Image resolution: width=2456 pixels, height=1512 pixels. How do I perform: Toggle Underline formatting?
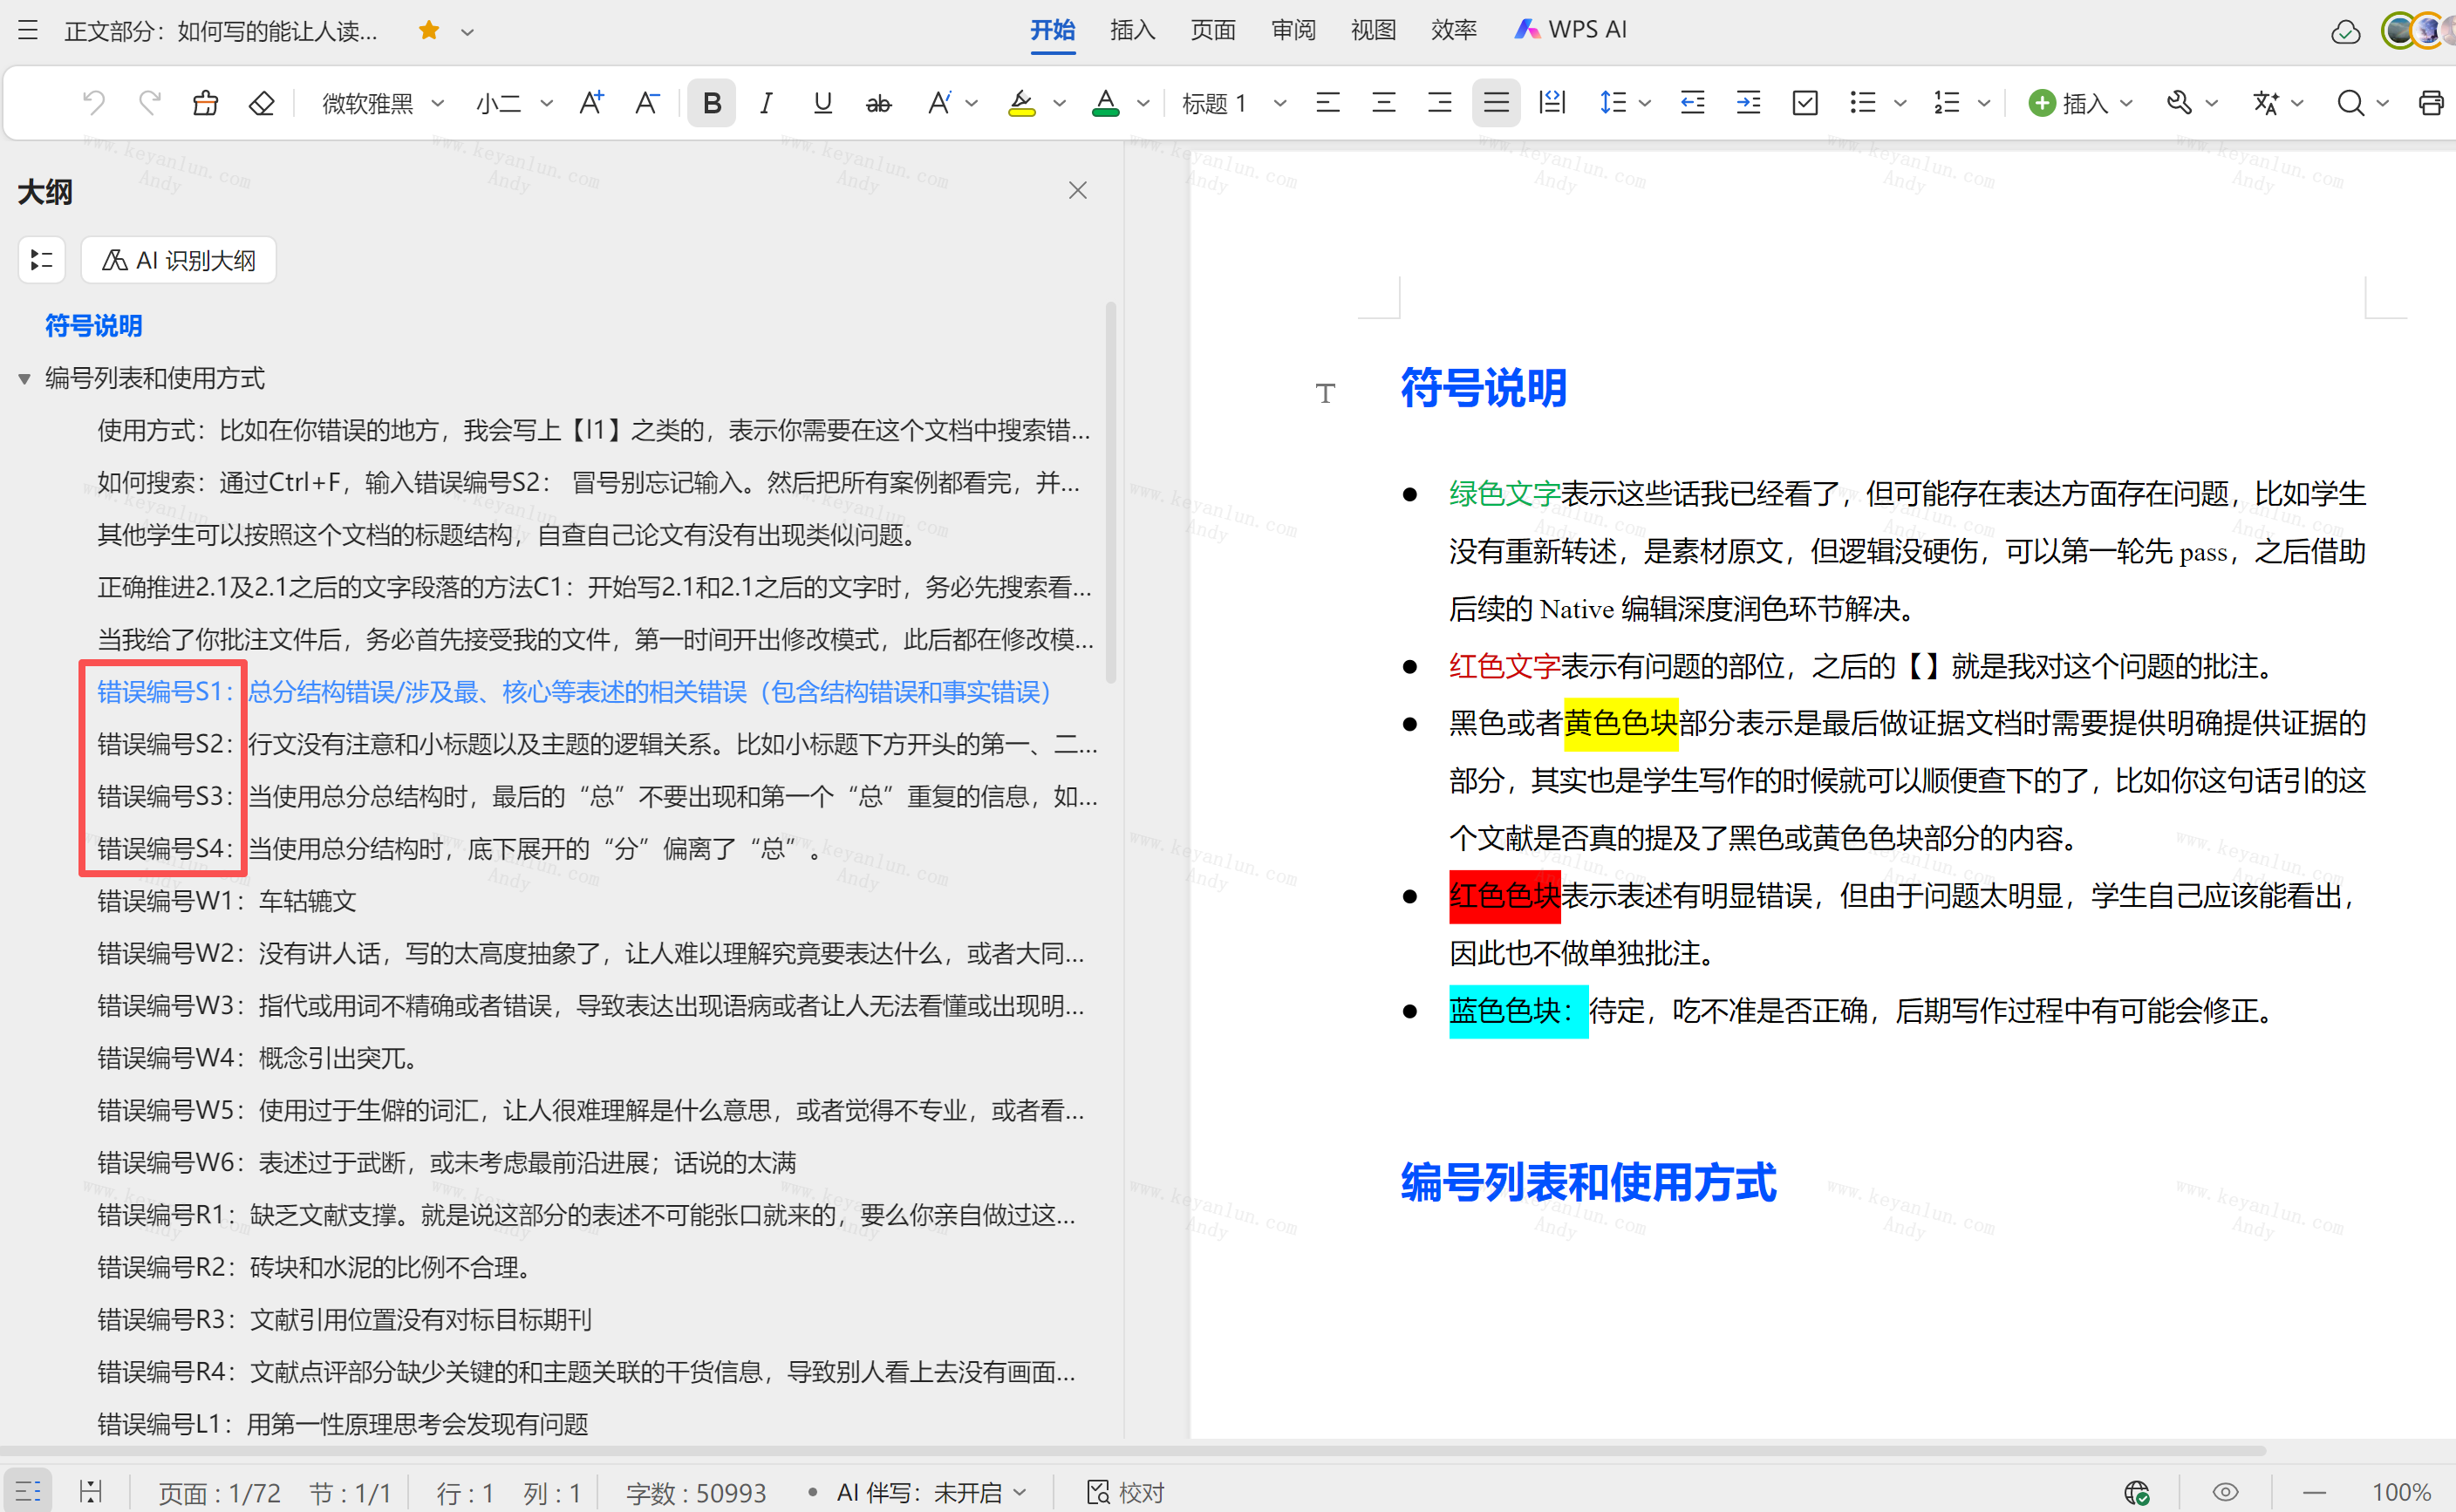coord(822,102)
